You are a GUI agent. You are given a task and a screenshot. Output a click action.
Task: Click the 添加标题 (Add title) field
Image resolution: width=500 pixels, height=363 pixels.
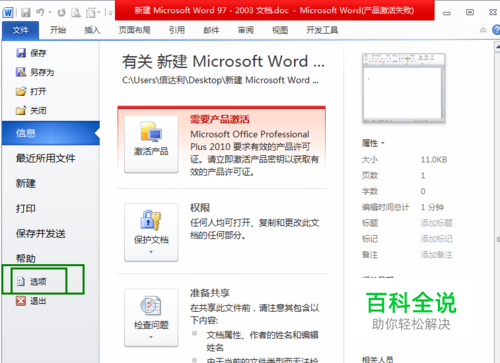click(436, 223)
